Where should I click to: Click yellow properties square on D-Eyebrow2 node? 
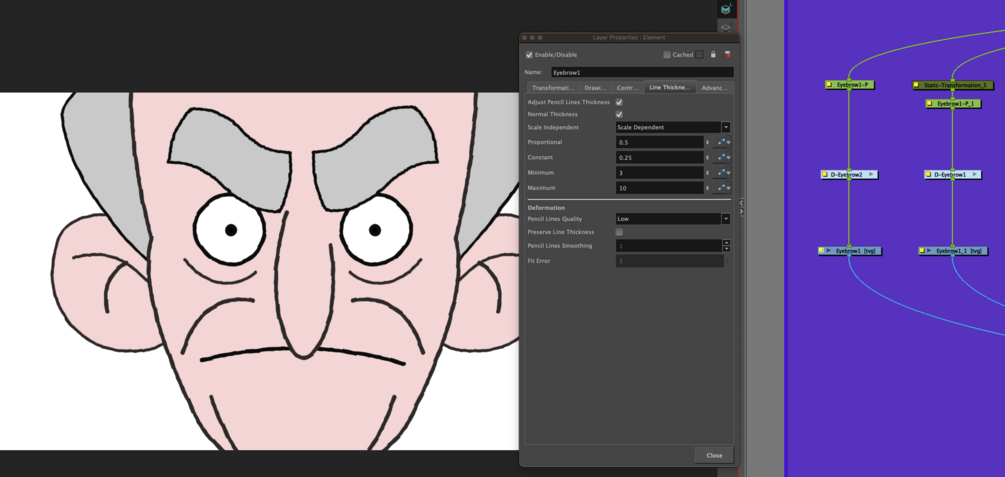point(825,174)
